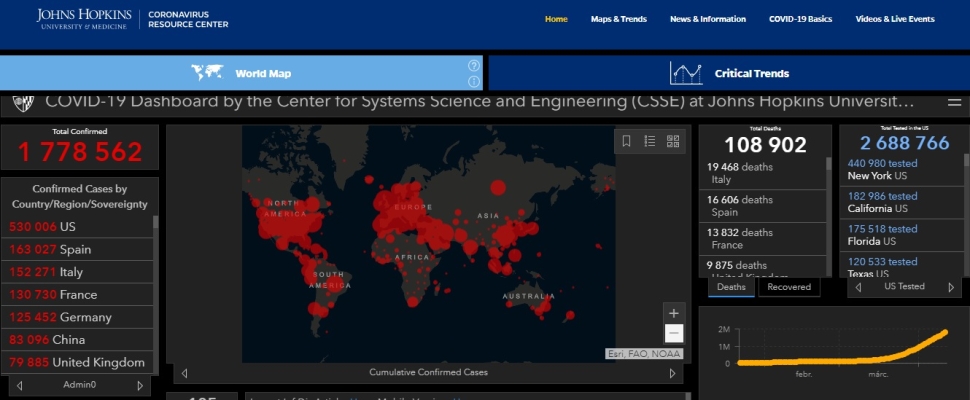The width and height of the screenshot is (970, 400).
Task: Select China row with 83 096 cases
Action: 77,340
